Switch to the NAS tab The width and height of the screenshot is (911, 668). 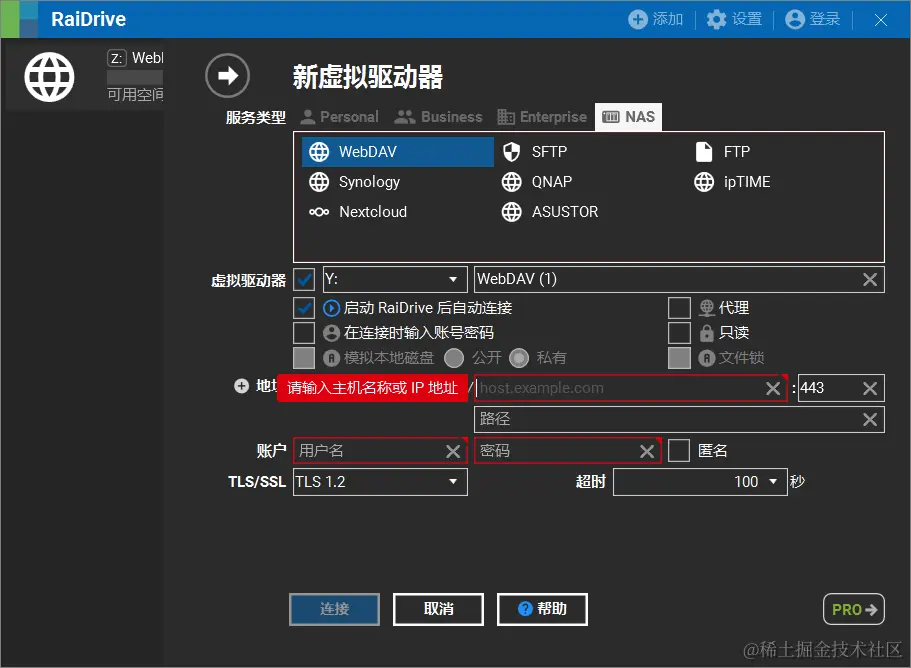click(629, 117)
